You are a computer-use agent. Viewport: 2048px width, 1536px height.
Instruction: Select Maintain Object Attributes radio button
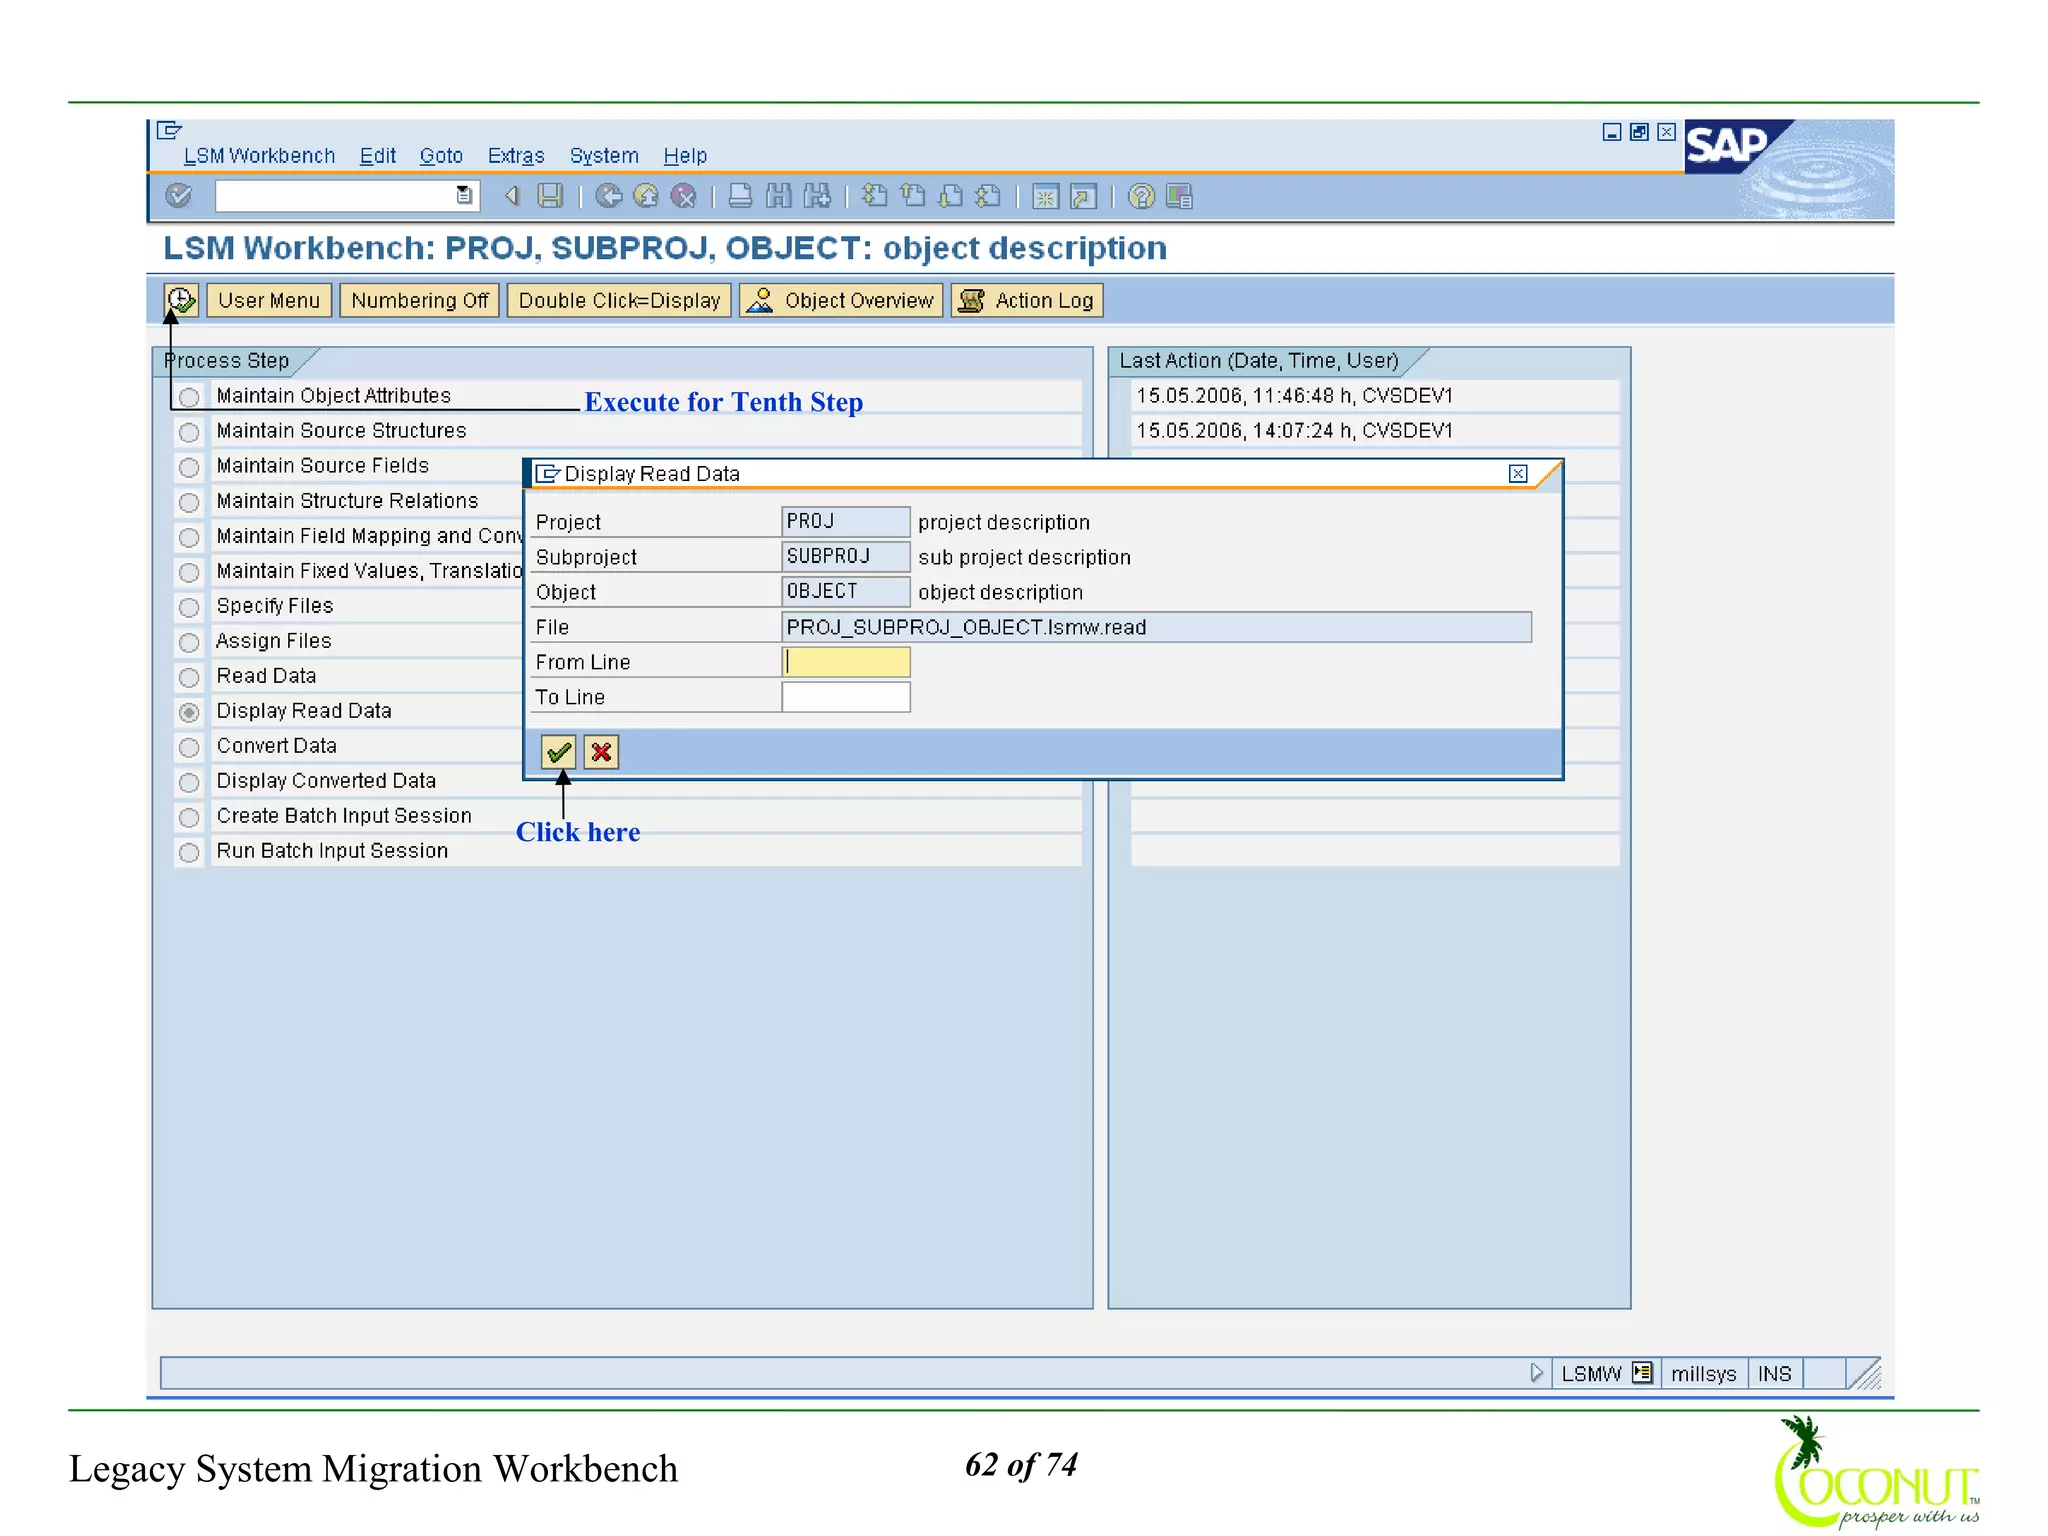(x=189, y=397)
